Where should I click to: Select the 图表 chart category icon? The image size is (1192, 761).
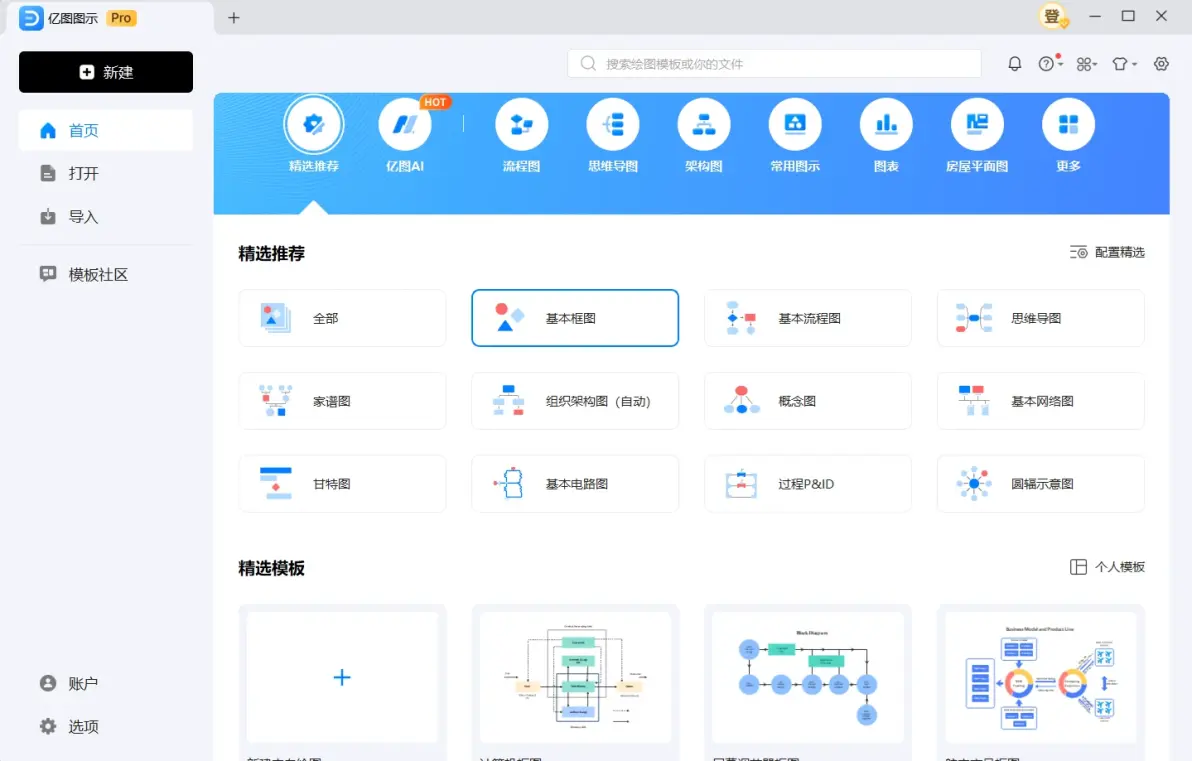[886, 125]
